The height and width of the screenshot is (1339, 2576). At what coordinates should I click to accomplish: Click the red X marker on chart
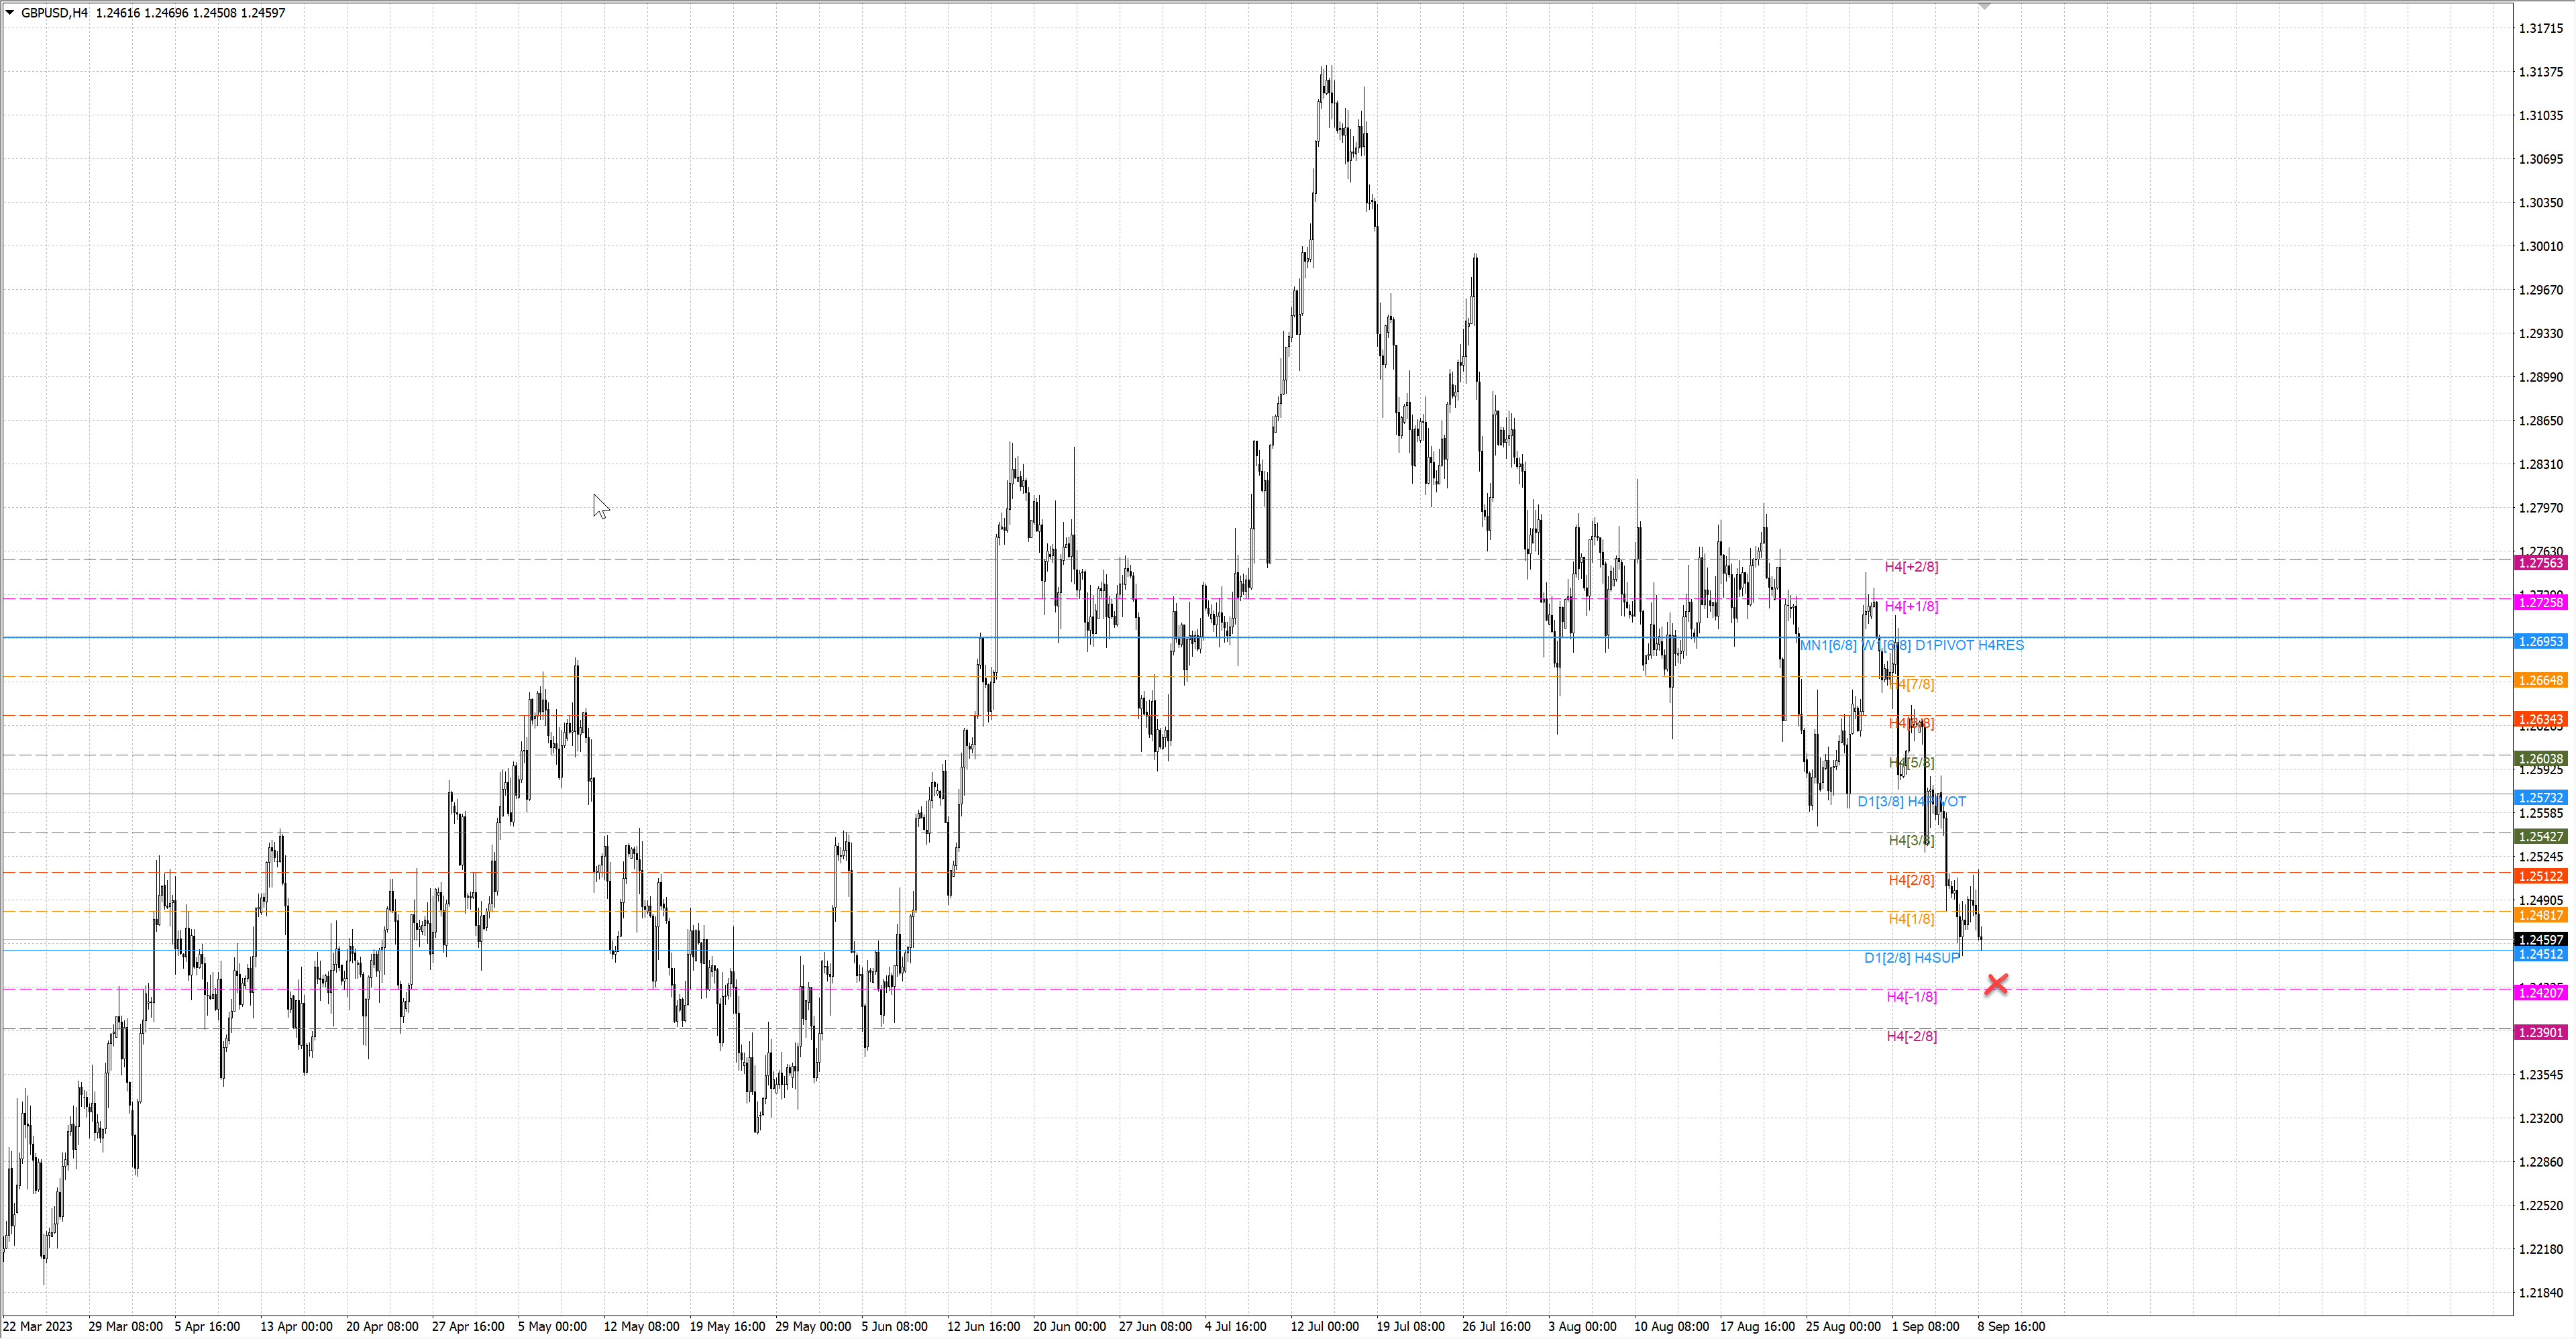tap(1996, 984)
